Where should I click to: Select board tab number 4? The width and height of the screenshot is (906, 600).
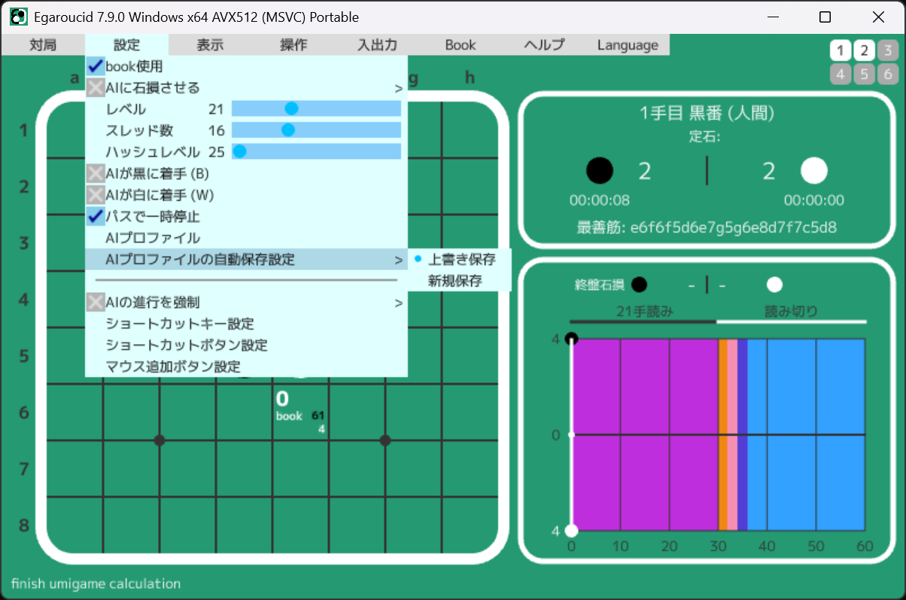[x=841, y=74]
